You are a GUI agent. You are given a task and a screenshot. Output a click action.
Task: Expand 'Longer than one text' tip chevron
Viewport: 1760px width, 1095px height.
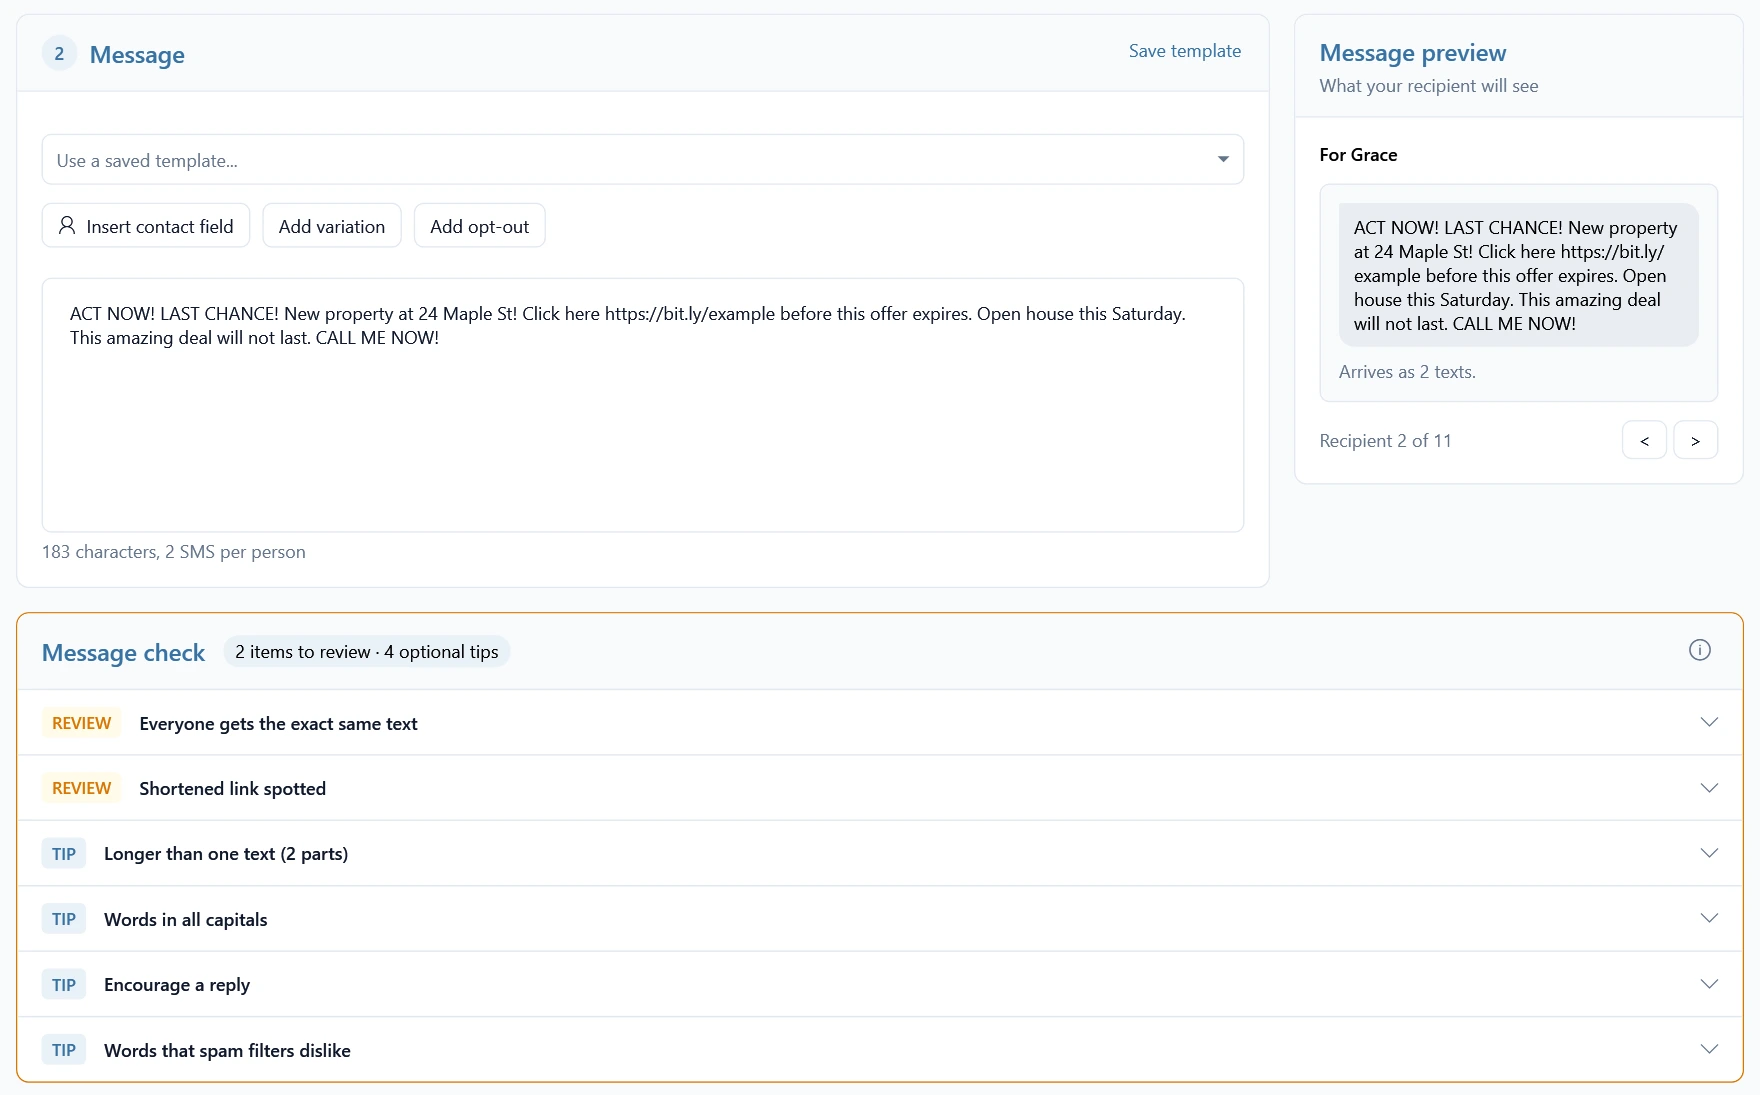coord(1709,853)
